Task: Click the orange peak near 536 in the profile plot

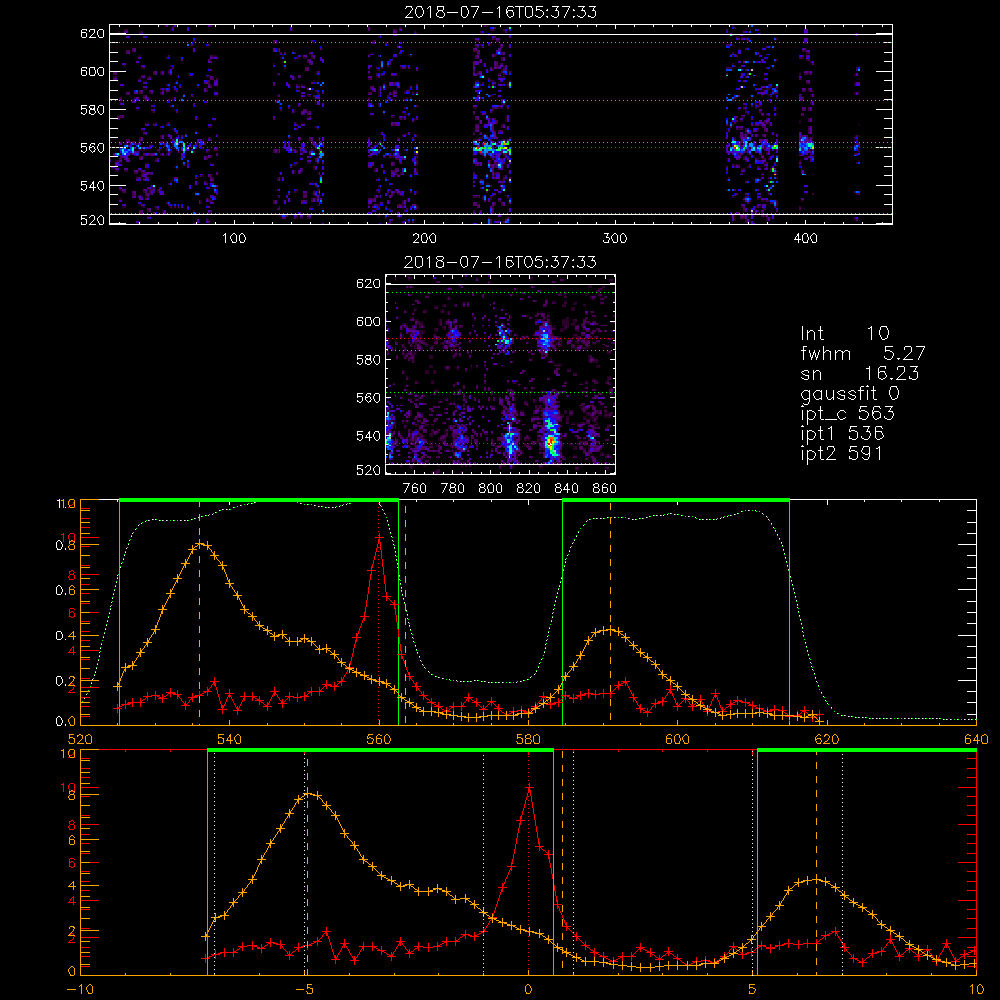Action: [x=200, y=543]
